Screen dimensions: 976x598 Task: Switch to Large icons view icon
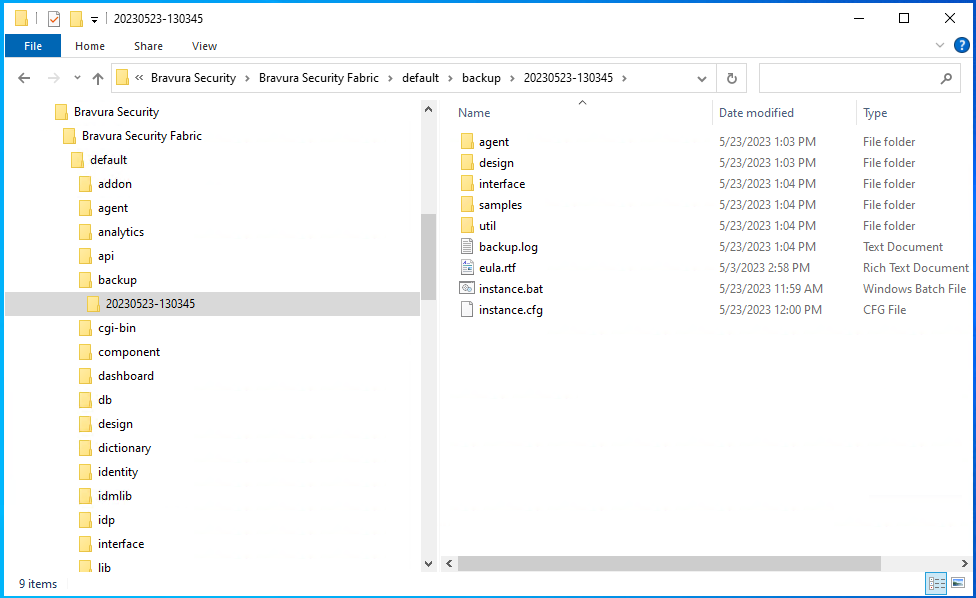coord(958,584)
